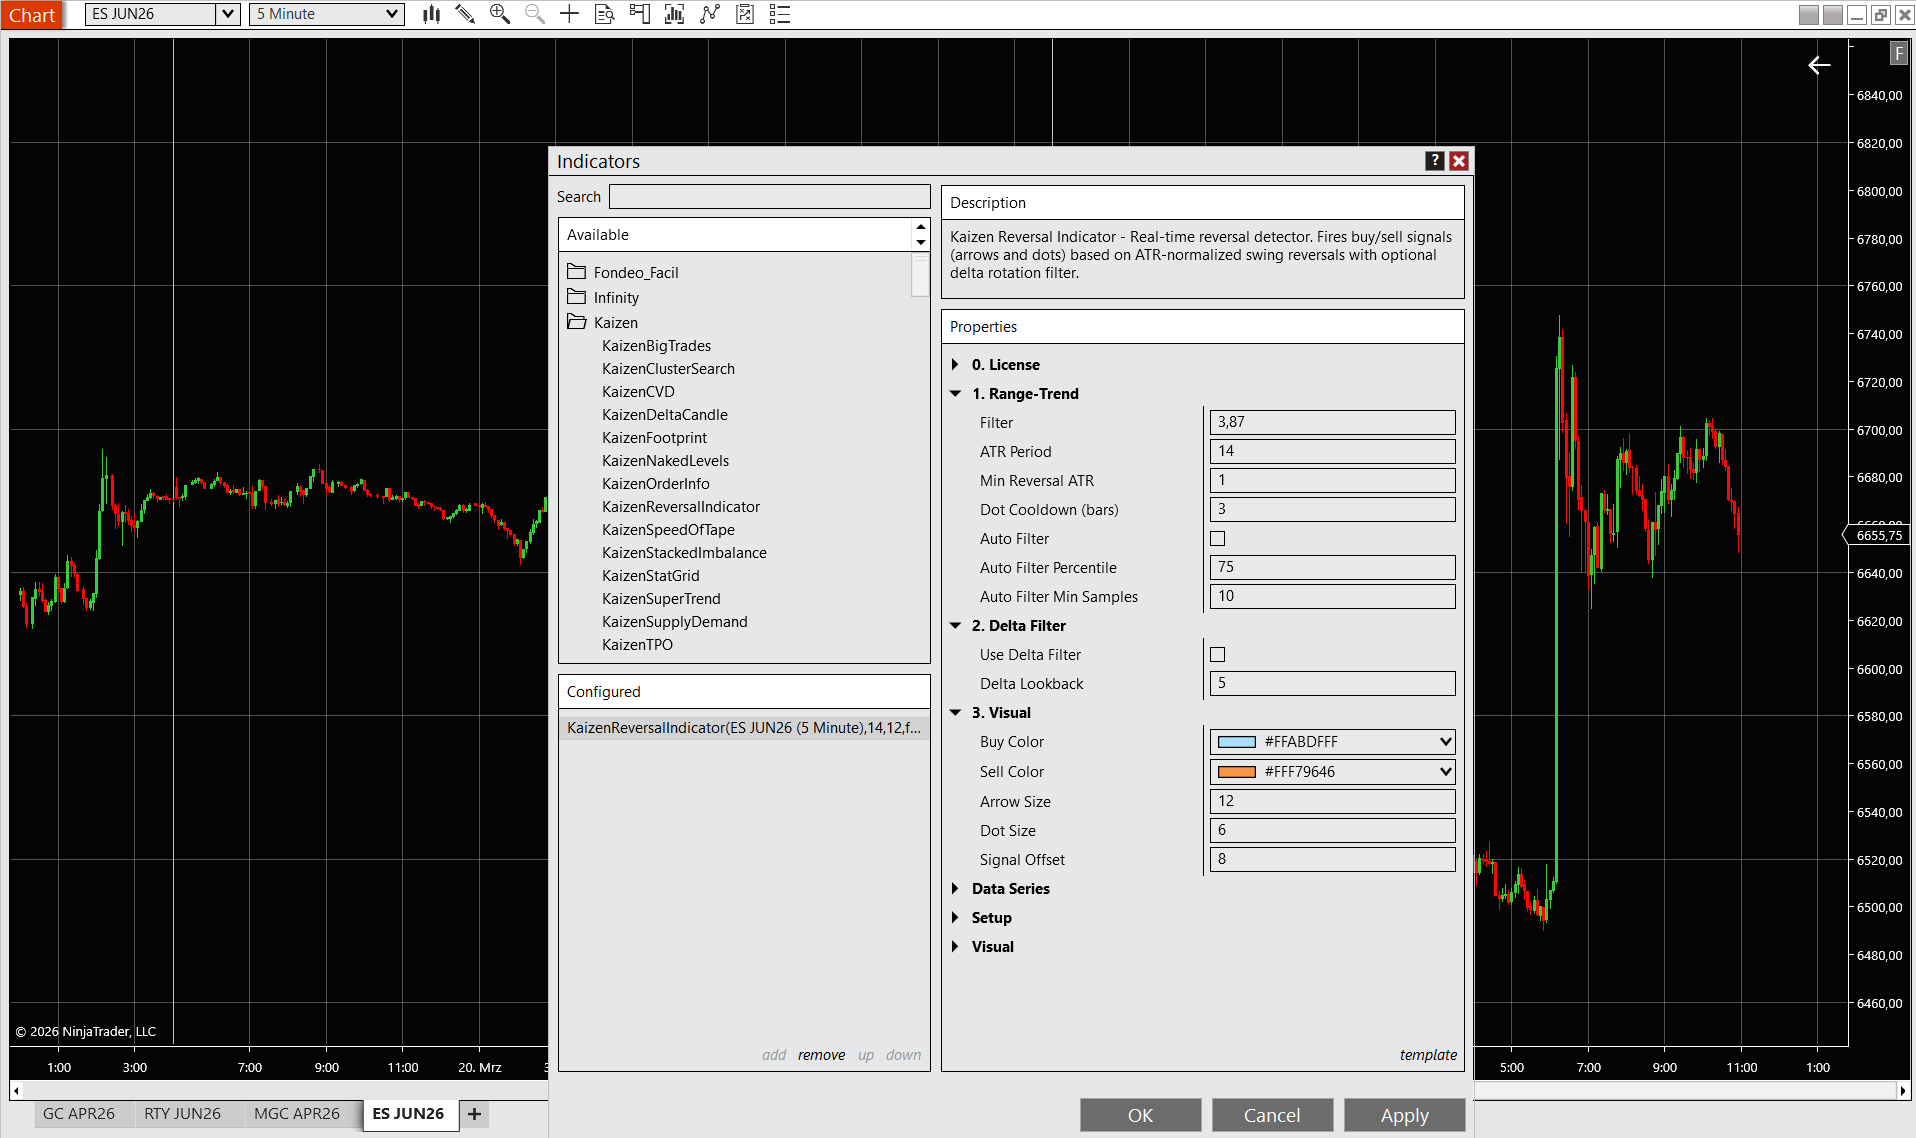Open the strategies clipboard icon

(x=745, y=14)
